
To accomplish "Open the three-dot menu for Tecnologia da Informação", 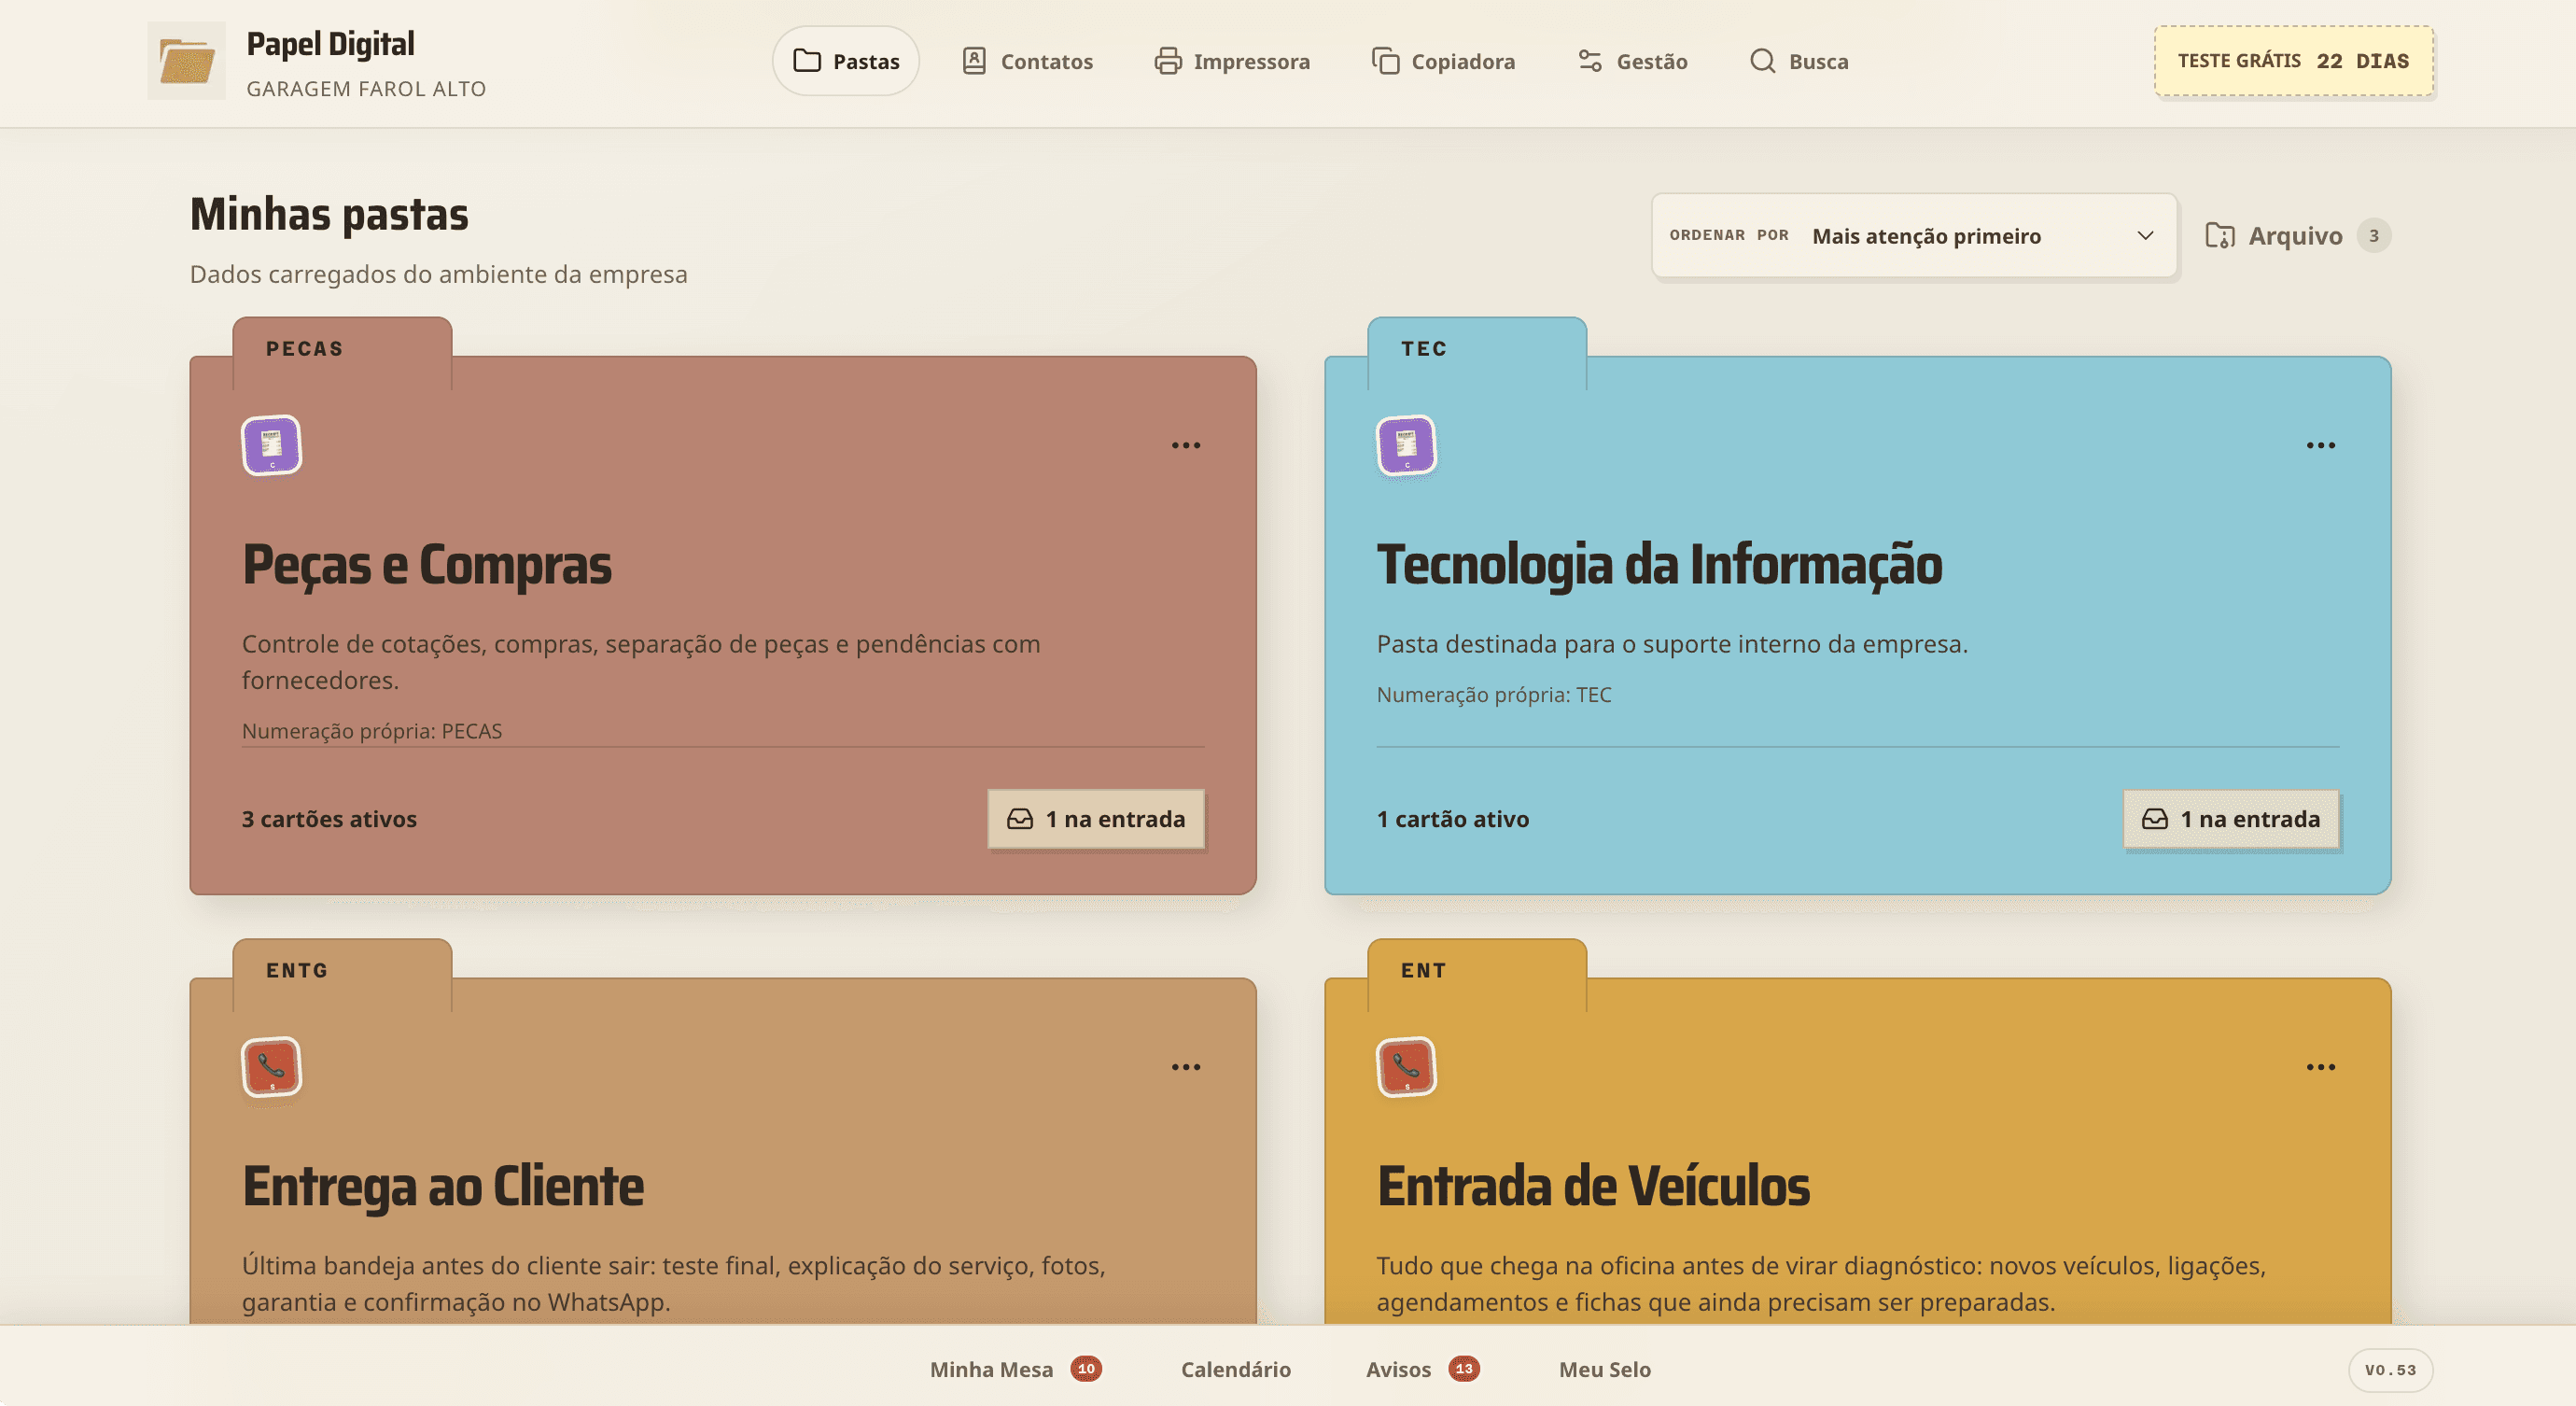I will (x=2321, y=445).
